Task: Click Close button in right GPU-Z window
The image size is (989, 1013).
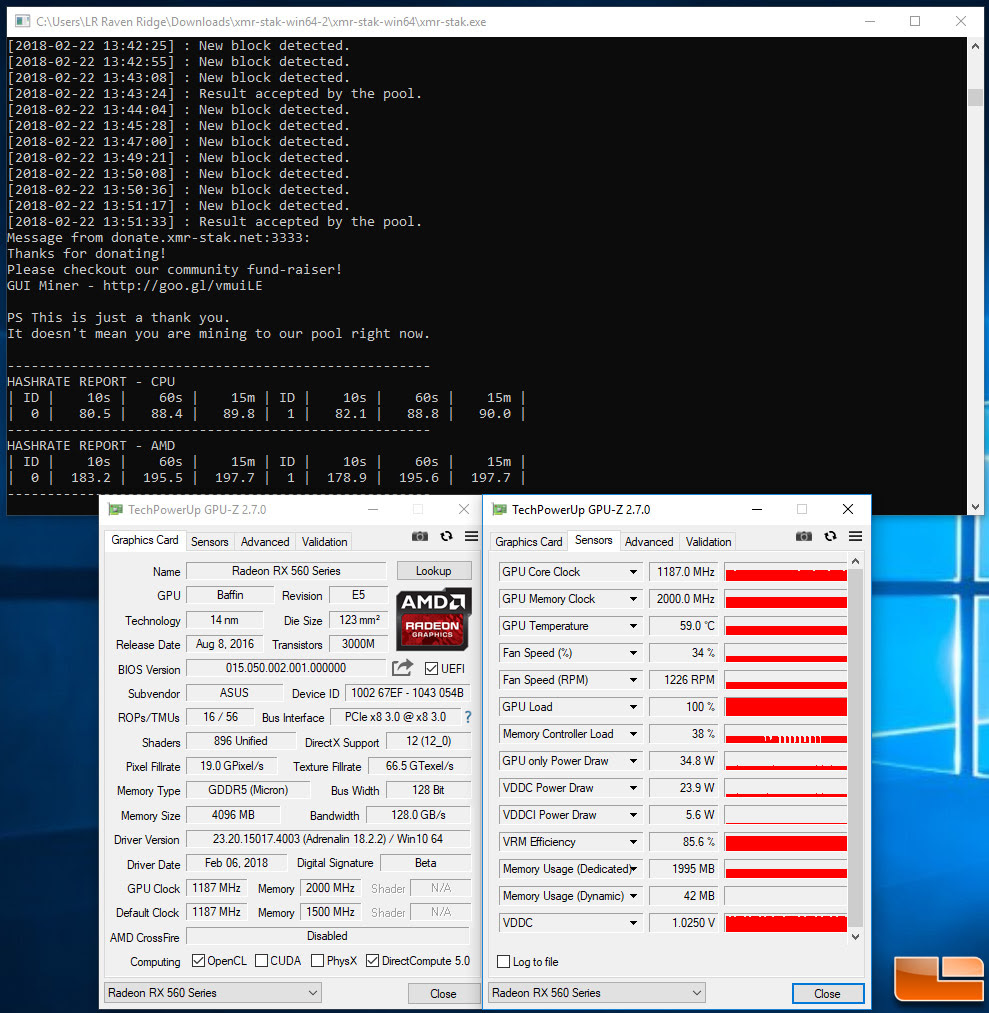Action: point(828,994)
